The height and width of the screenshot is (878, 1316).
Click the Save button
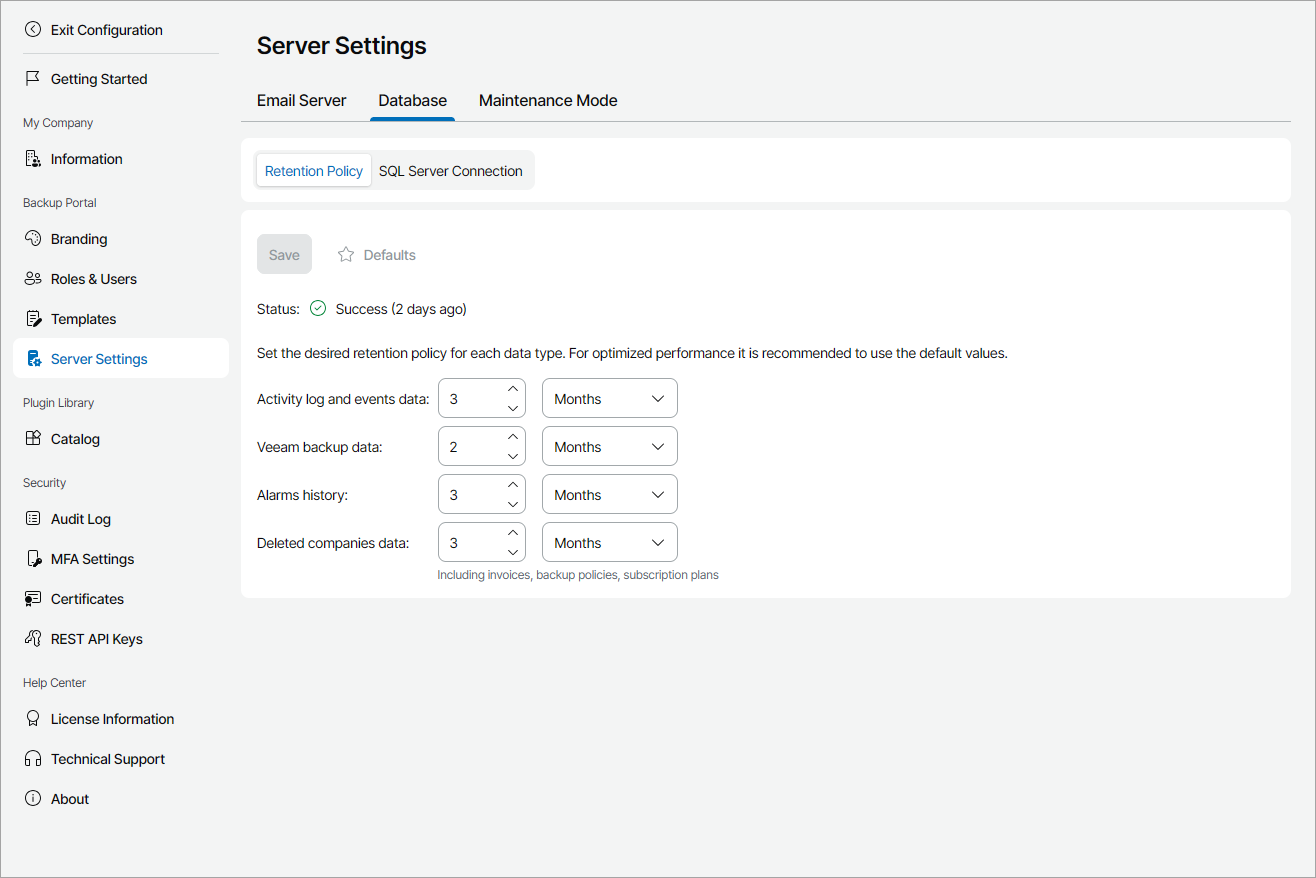point(284,255)
